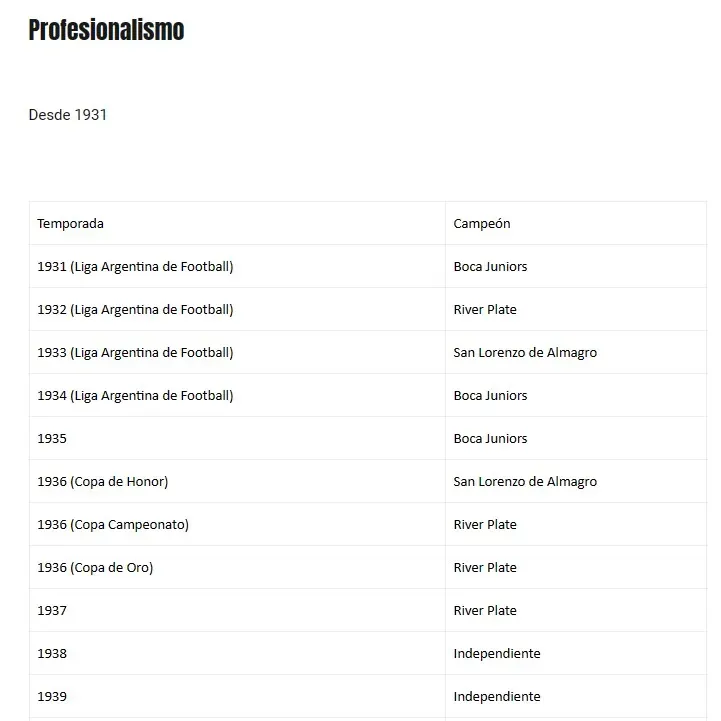
Task: Click the 1939 season cell
Action: (52, 697)
